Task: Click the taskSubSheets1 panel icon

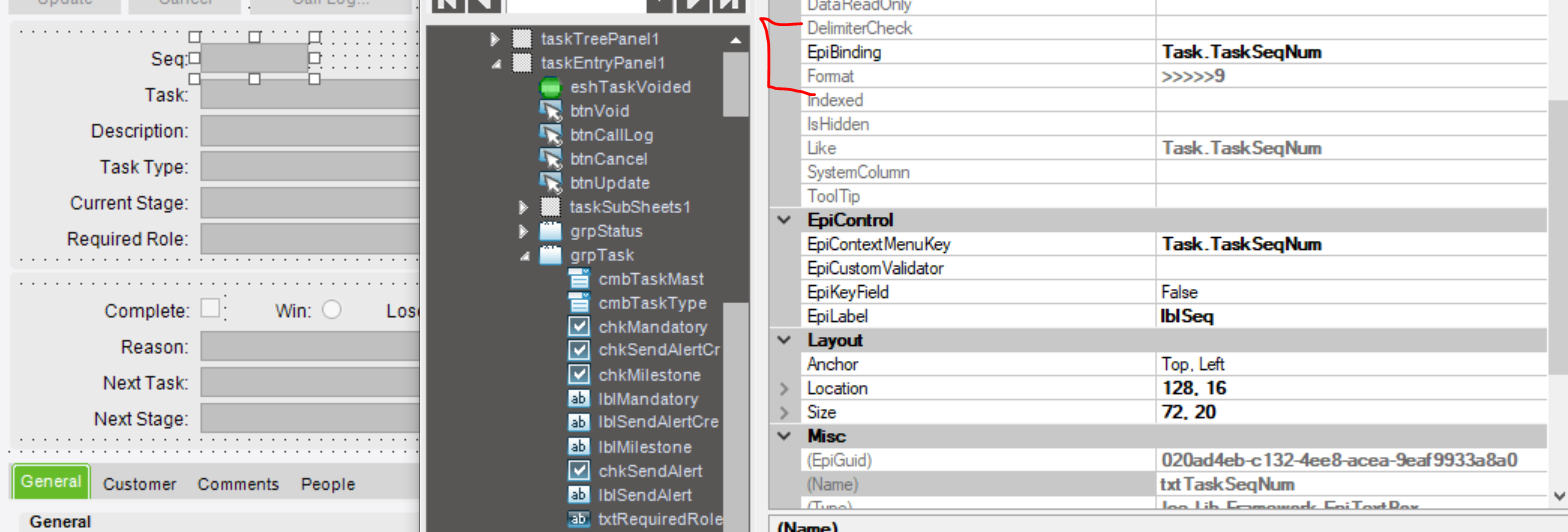Action: [550, 207]
